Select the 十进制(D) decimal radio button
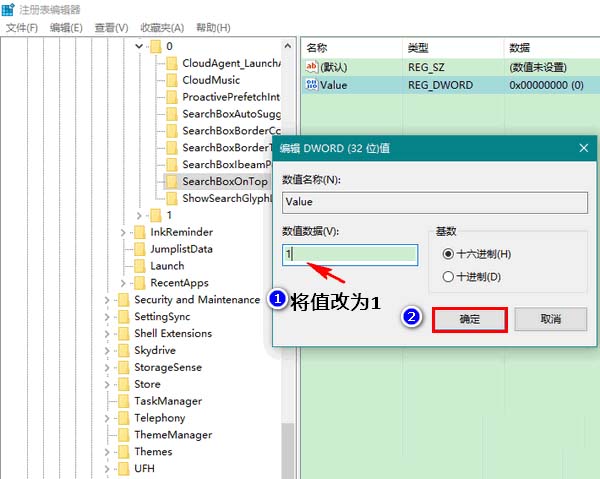The image size is (600, 479). 447,277
